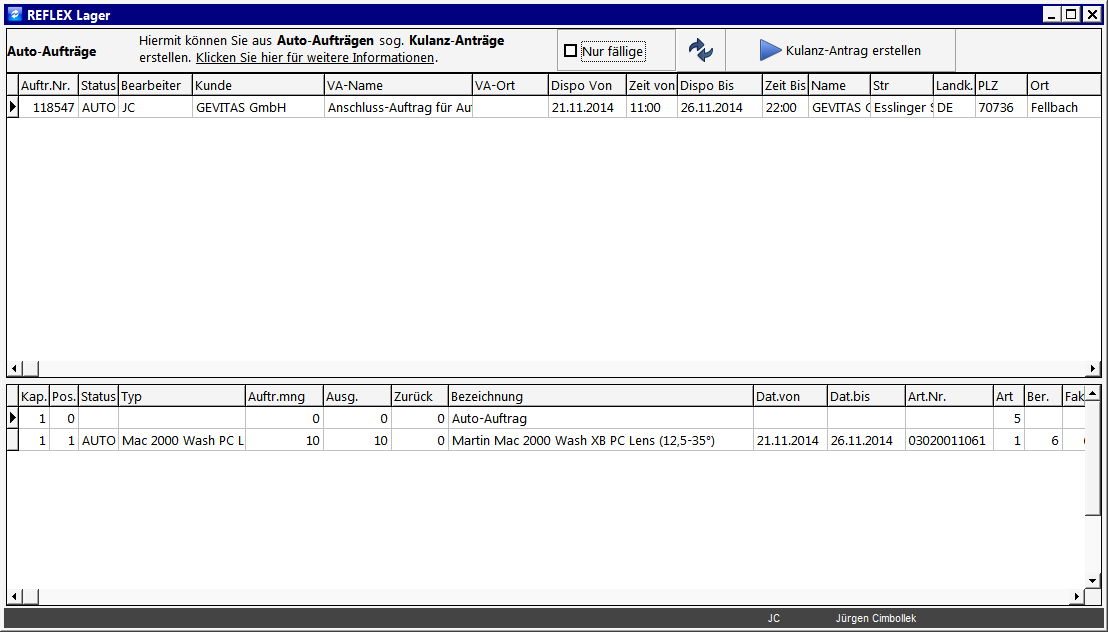Click the REFLEX Lager title bar icon
This screenshot has height=632, width=1108.
14,14
